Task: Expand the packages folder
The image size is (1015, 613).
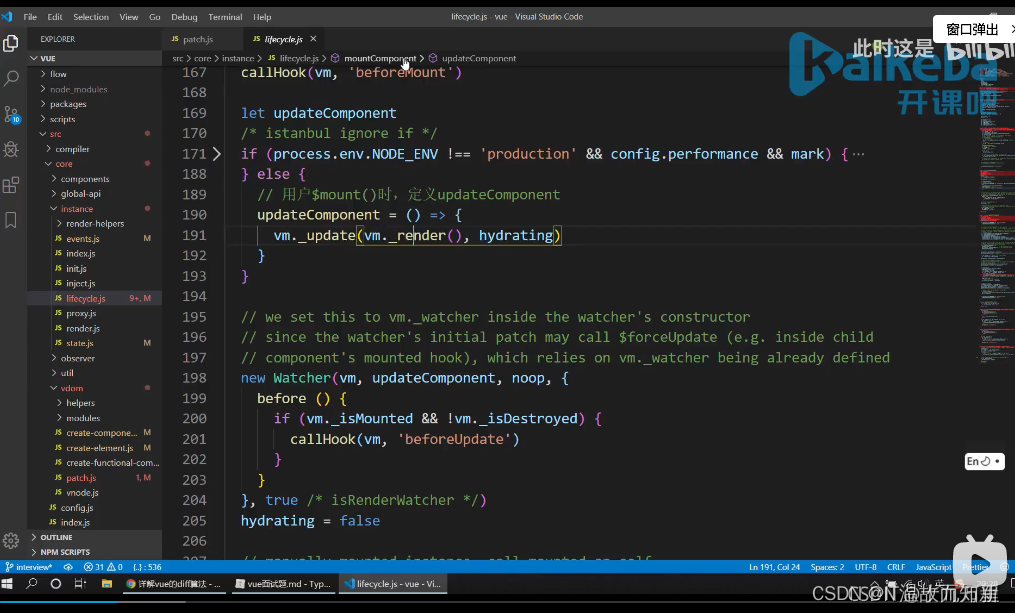Action: tap(95, 104)
